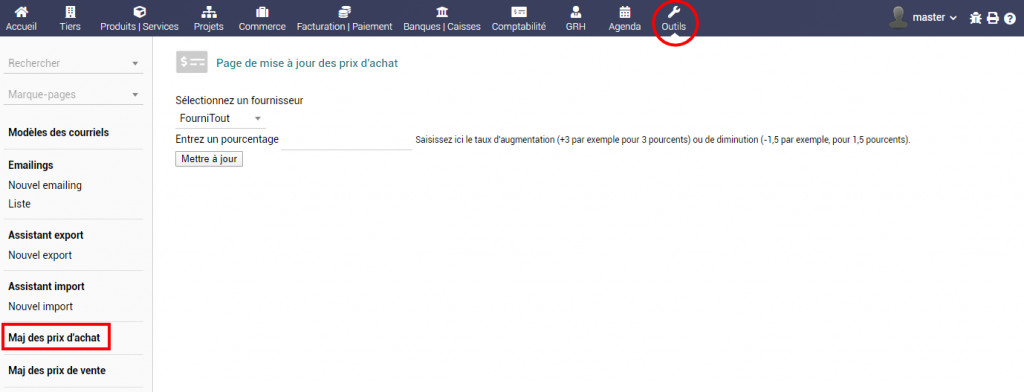Open the Commerce briefcase icon

click(x=262, y=12)
